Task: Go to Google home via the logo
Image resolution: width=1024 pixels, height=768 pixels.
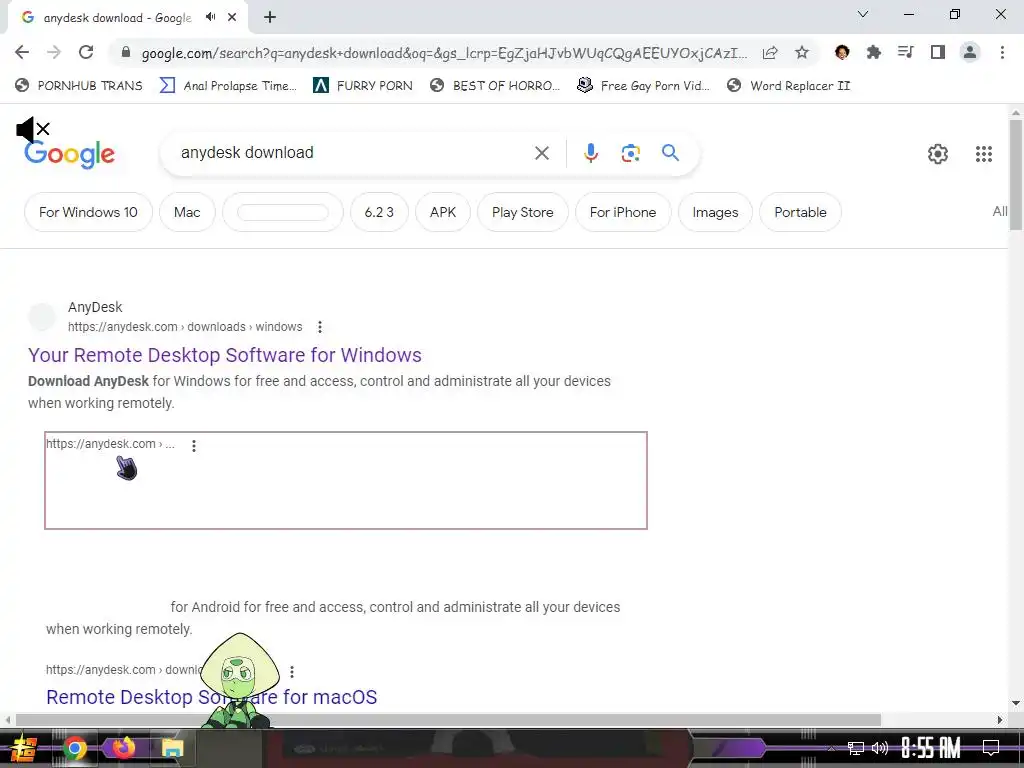Action: coord(69,155)
